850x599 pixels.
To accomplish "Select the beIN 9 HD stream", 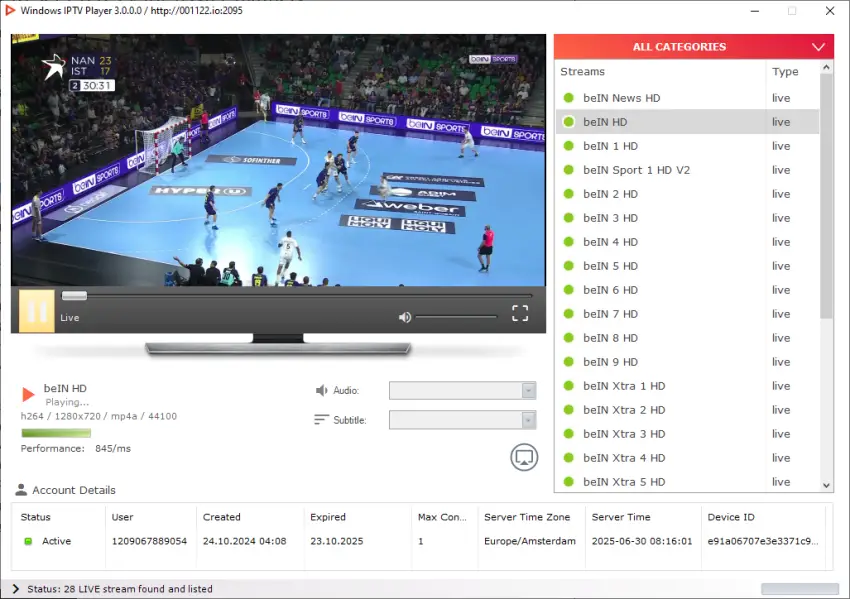I will click(x=687, y=362).
